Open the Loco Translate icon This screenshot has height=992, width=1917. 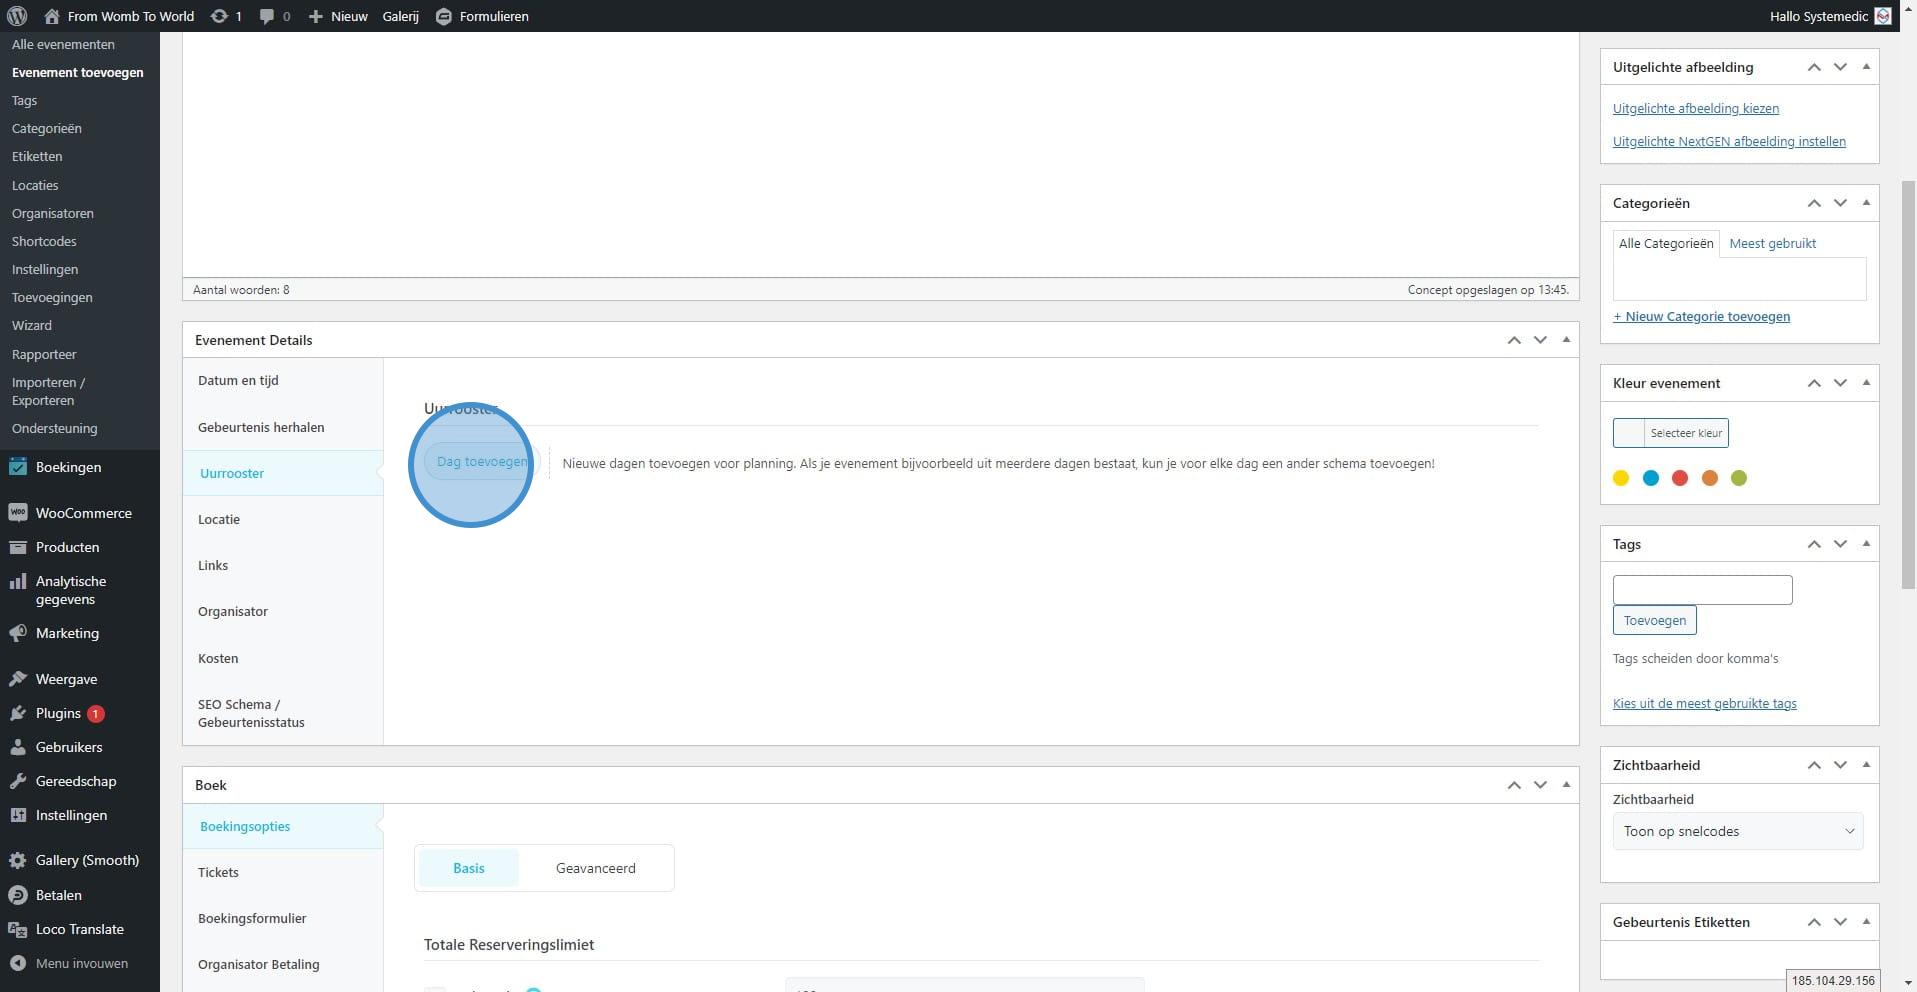point(17,929)
